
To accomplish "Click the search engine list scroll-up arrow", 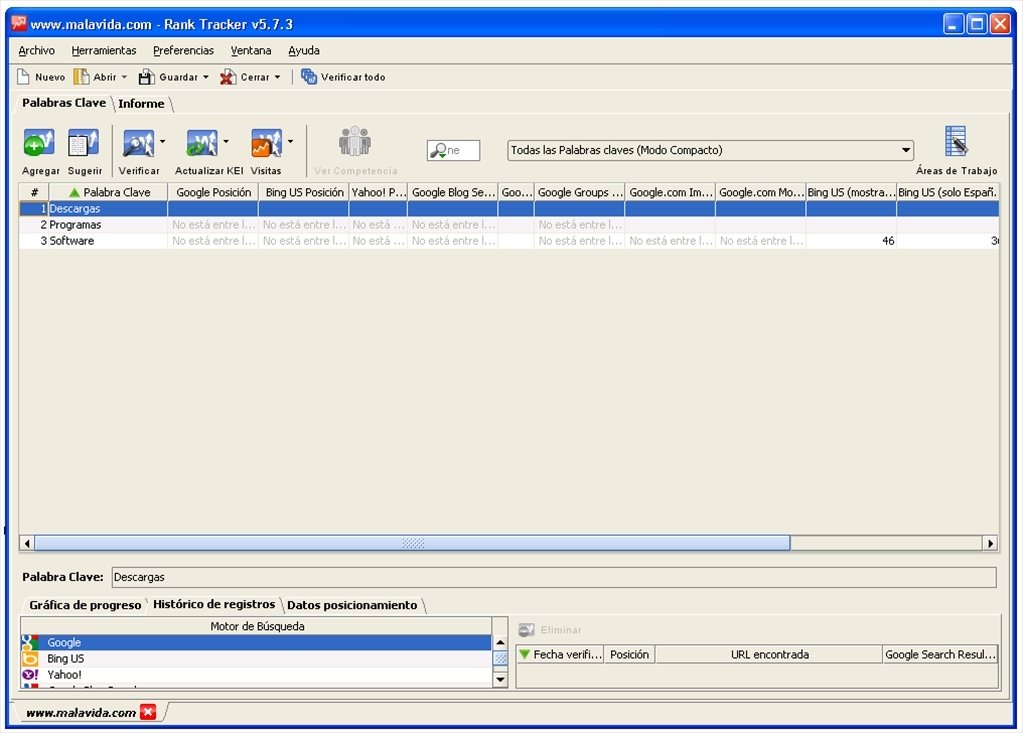I will pyautogui.click(x=500, y=642).
